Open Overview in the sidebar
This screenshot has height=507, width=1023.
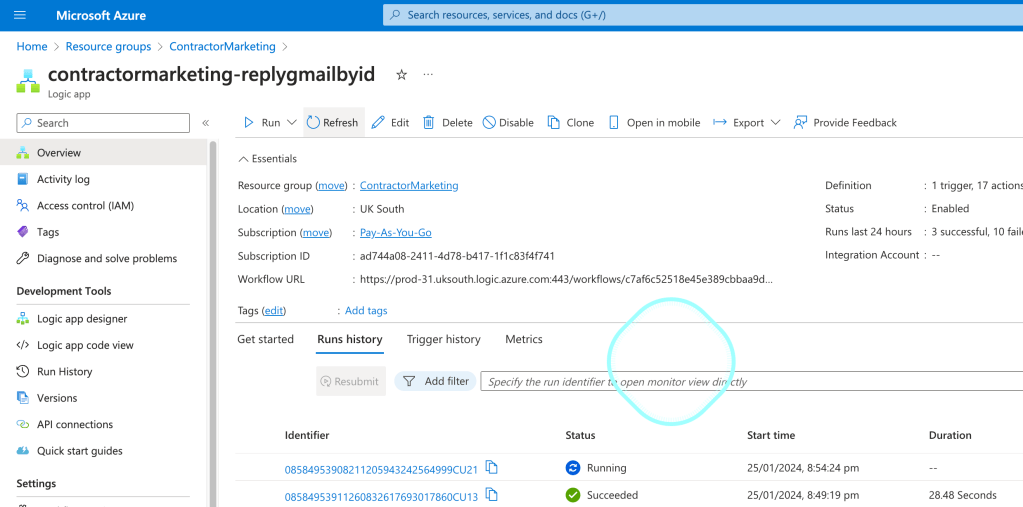click(104, 153)
